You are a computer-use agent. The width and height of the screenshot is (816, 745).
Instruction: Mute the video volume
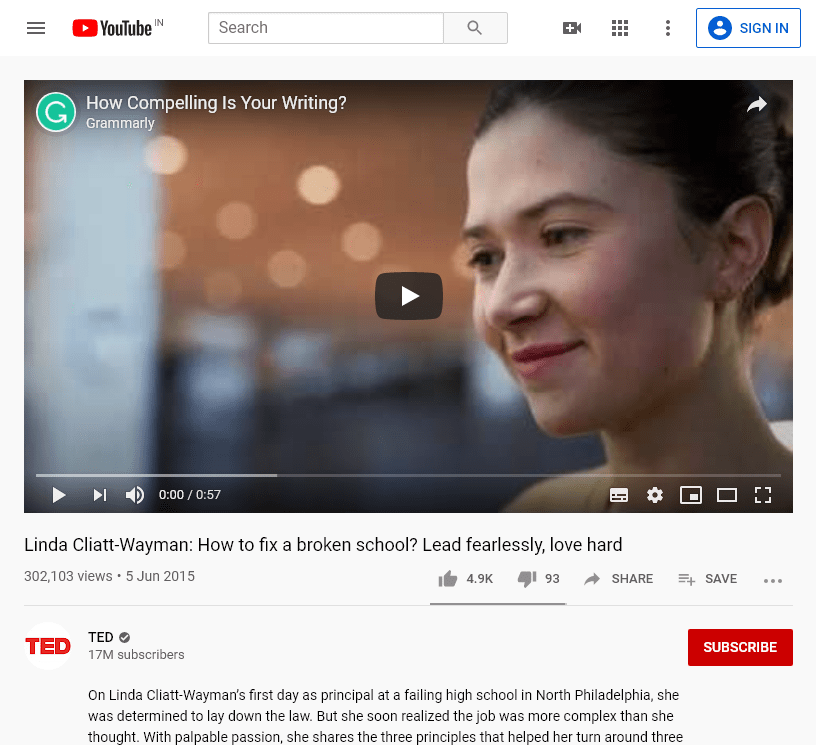click(135, 495)
